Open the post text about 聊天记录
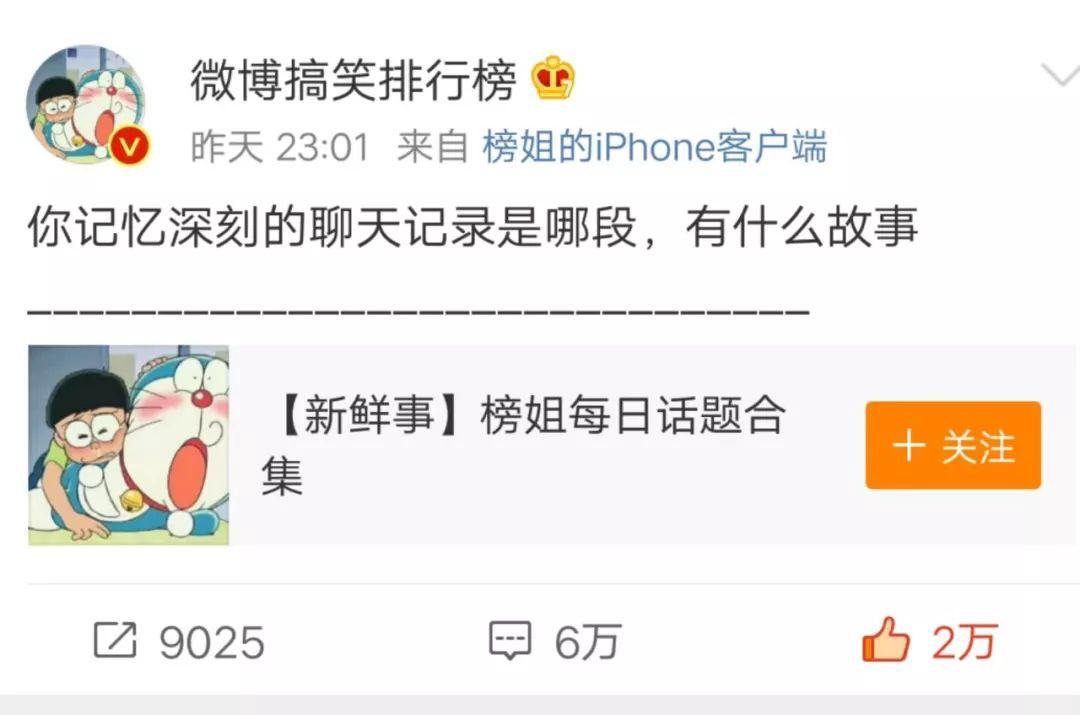The image size is (1080, 715). point(472,227)
